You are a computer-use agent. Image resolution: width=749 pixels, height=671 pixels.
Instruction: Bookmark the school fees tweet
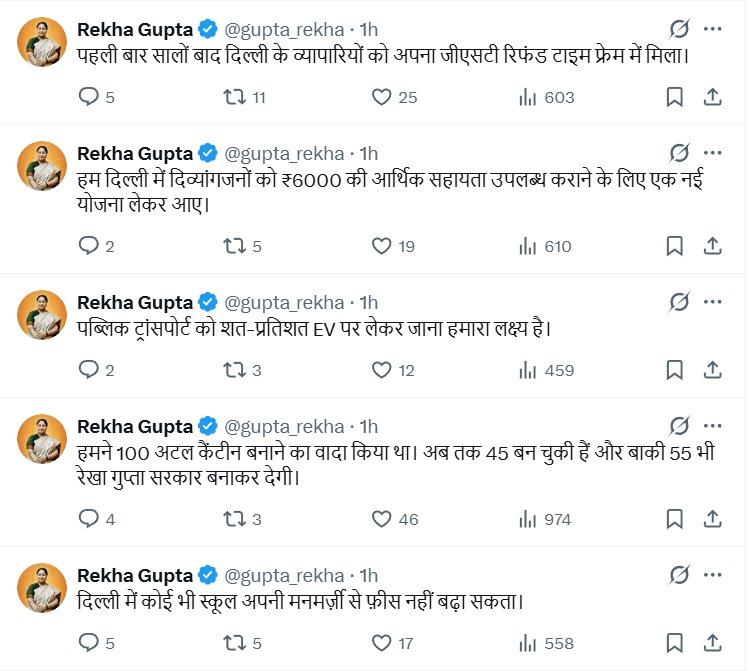pos(674,644)
